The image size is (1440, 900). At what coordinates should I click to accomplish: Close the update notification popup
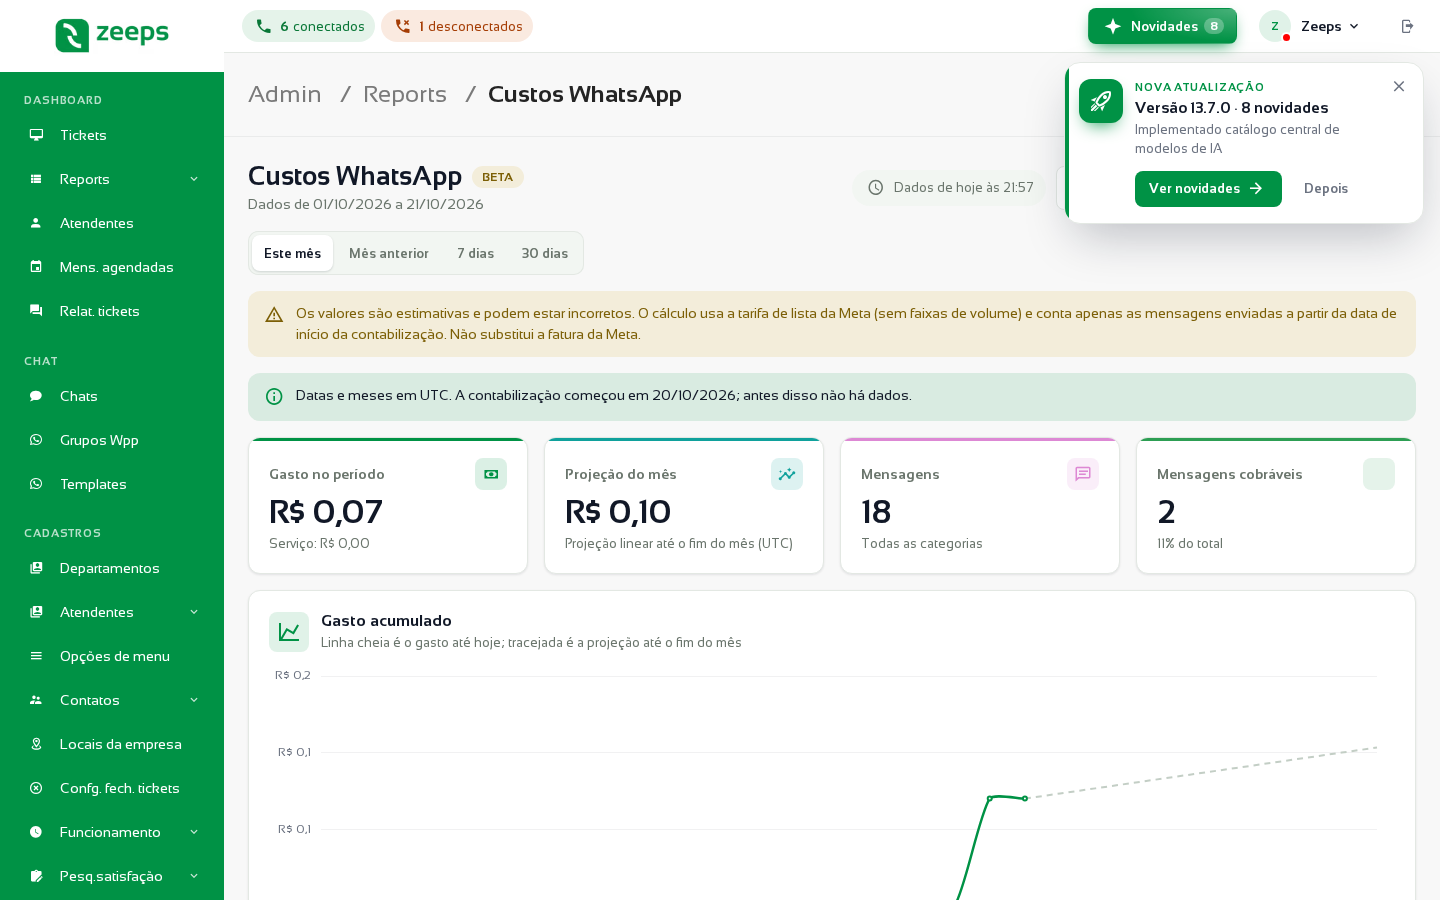coord(1399,86)
